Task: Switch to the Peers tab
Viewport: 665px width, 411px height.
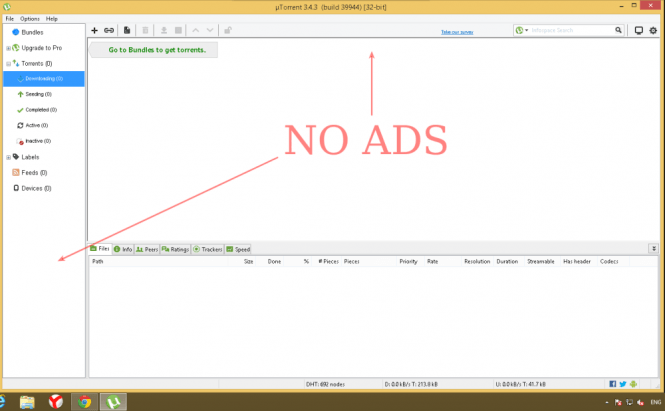Action: pyautogui.click(x=147, y=249)
